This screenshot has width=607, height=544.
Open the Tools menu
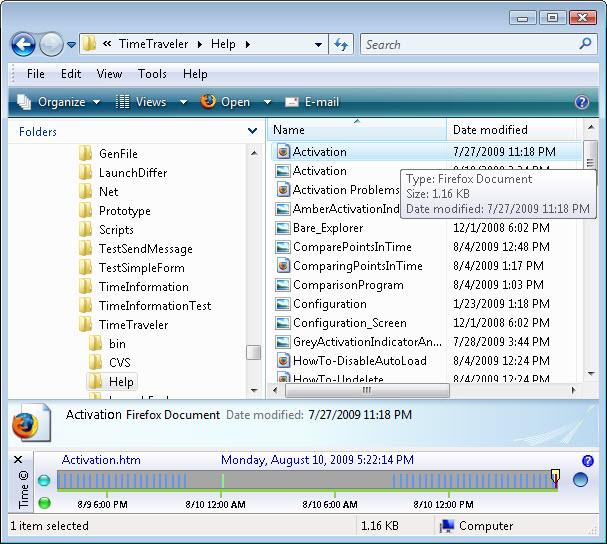[152, 74]
